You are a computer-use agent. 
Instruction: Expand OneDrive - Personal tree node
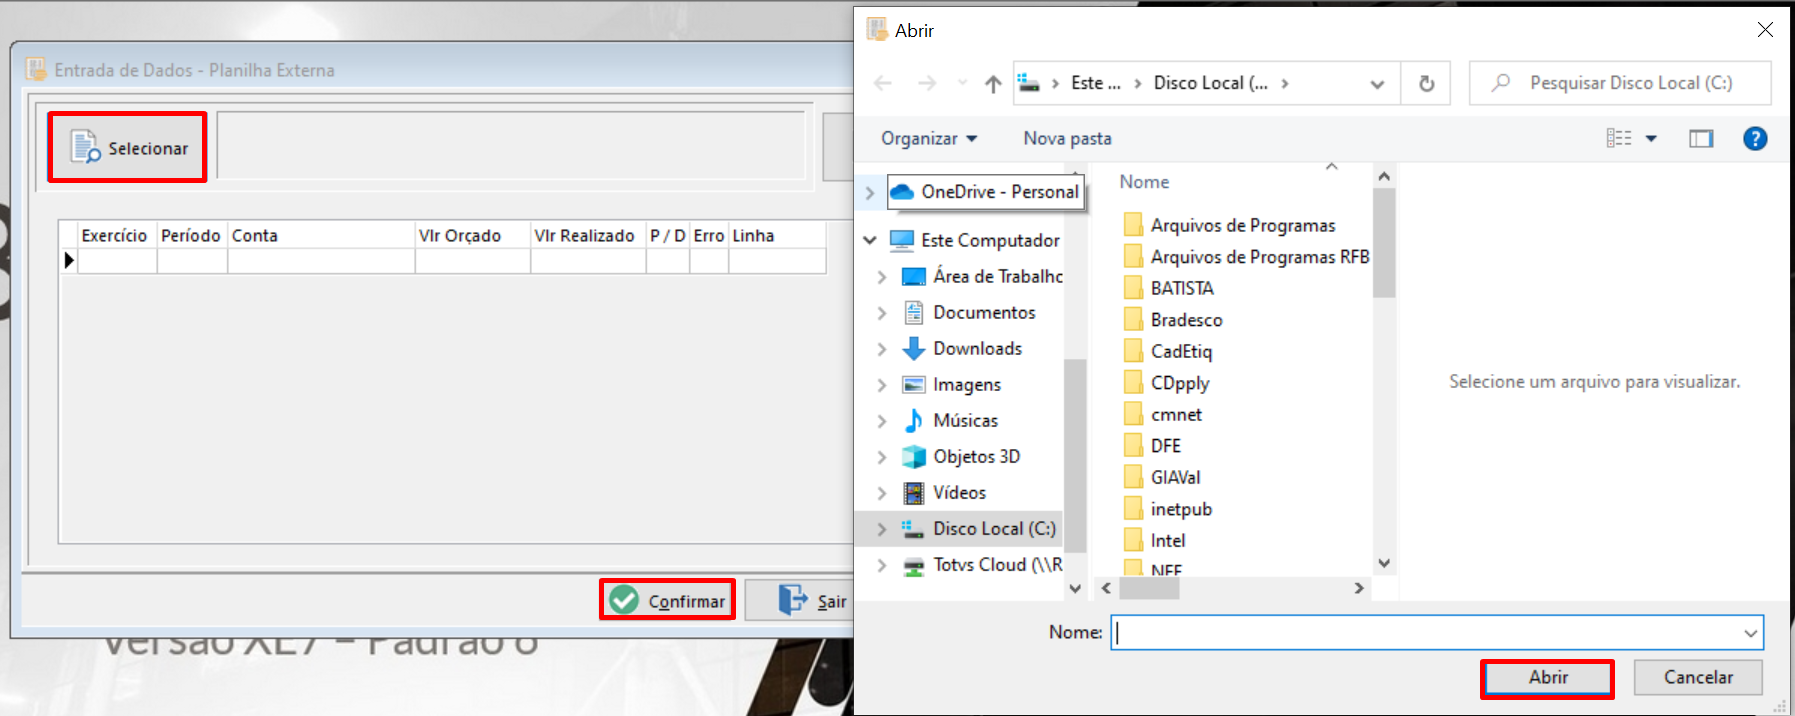[870, 192]
